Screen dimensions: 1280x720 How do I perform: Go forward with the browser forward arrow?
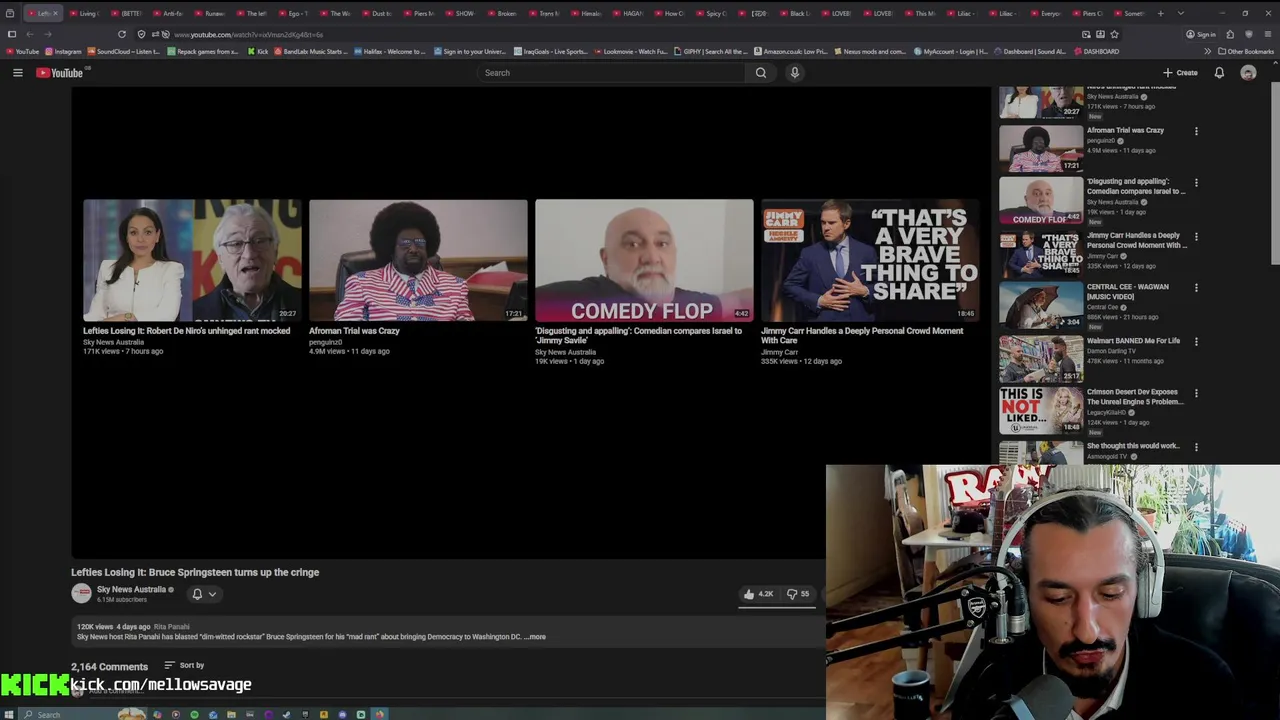click(x=47, y=34)
